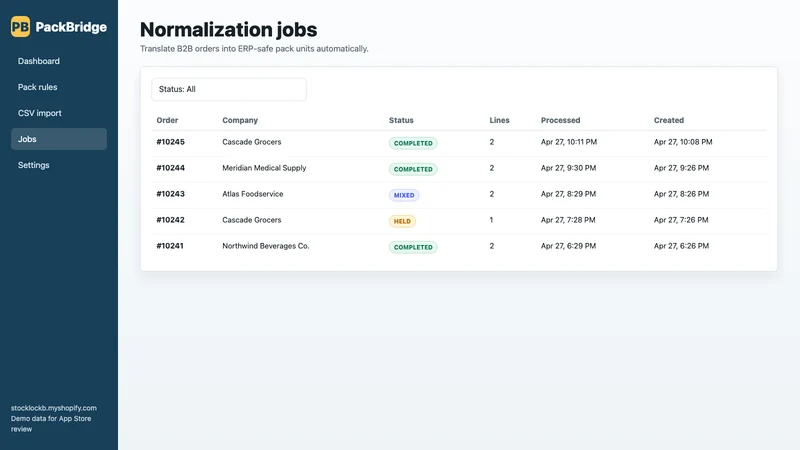Viewport: 800px width, 450px height.
Task: Click processed time Apr 27, 6:29 PM
Action: pos(568,246)
